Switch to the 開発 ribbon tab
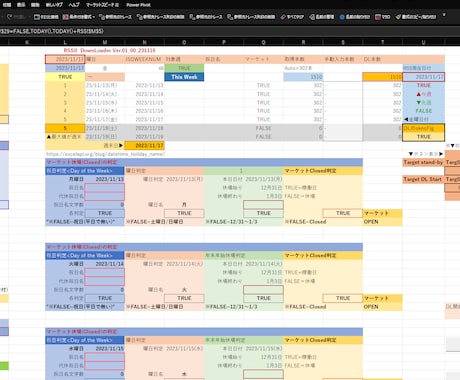This screenshot has height=380, width=460. coord(35,5)
